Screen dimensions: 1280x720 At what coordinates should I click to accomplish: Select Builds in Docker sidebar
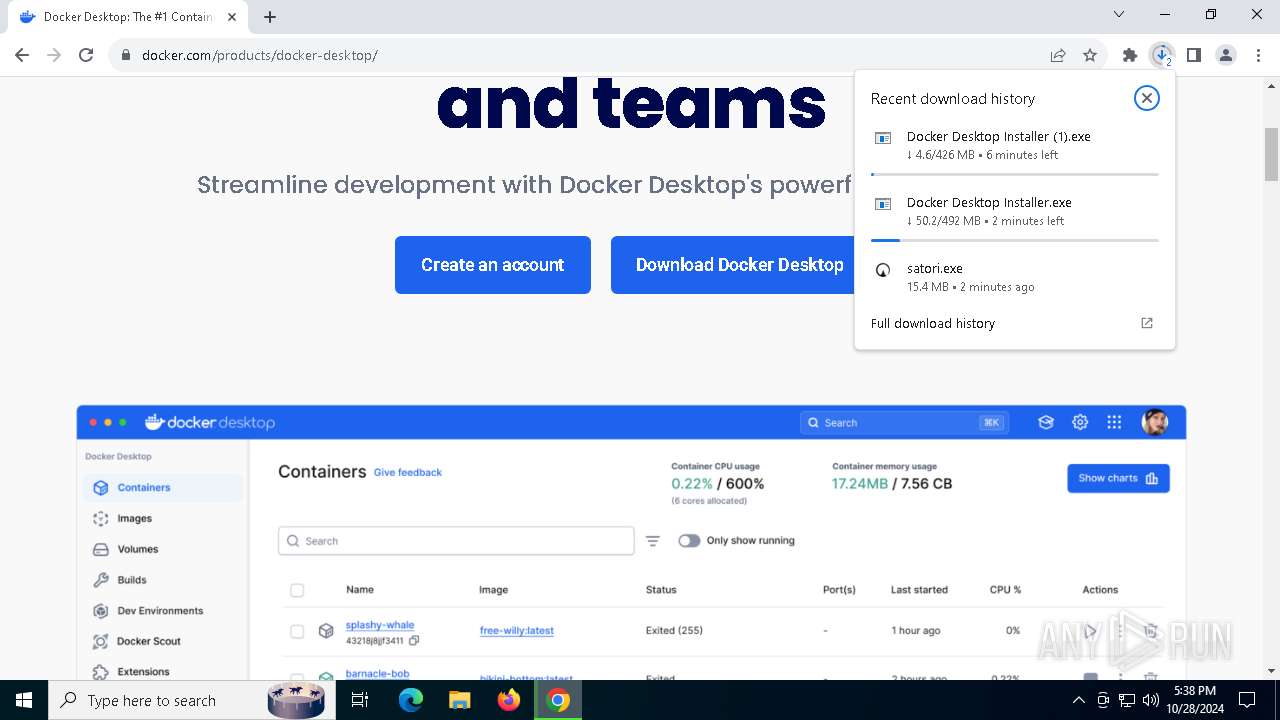[163, 580]
